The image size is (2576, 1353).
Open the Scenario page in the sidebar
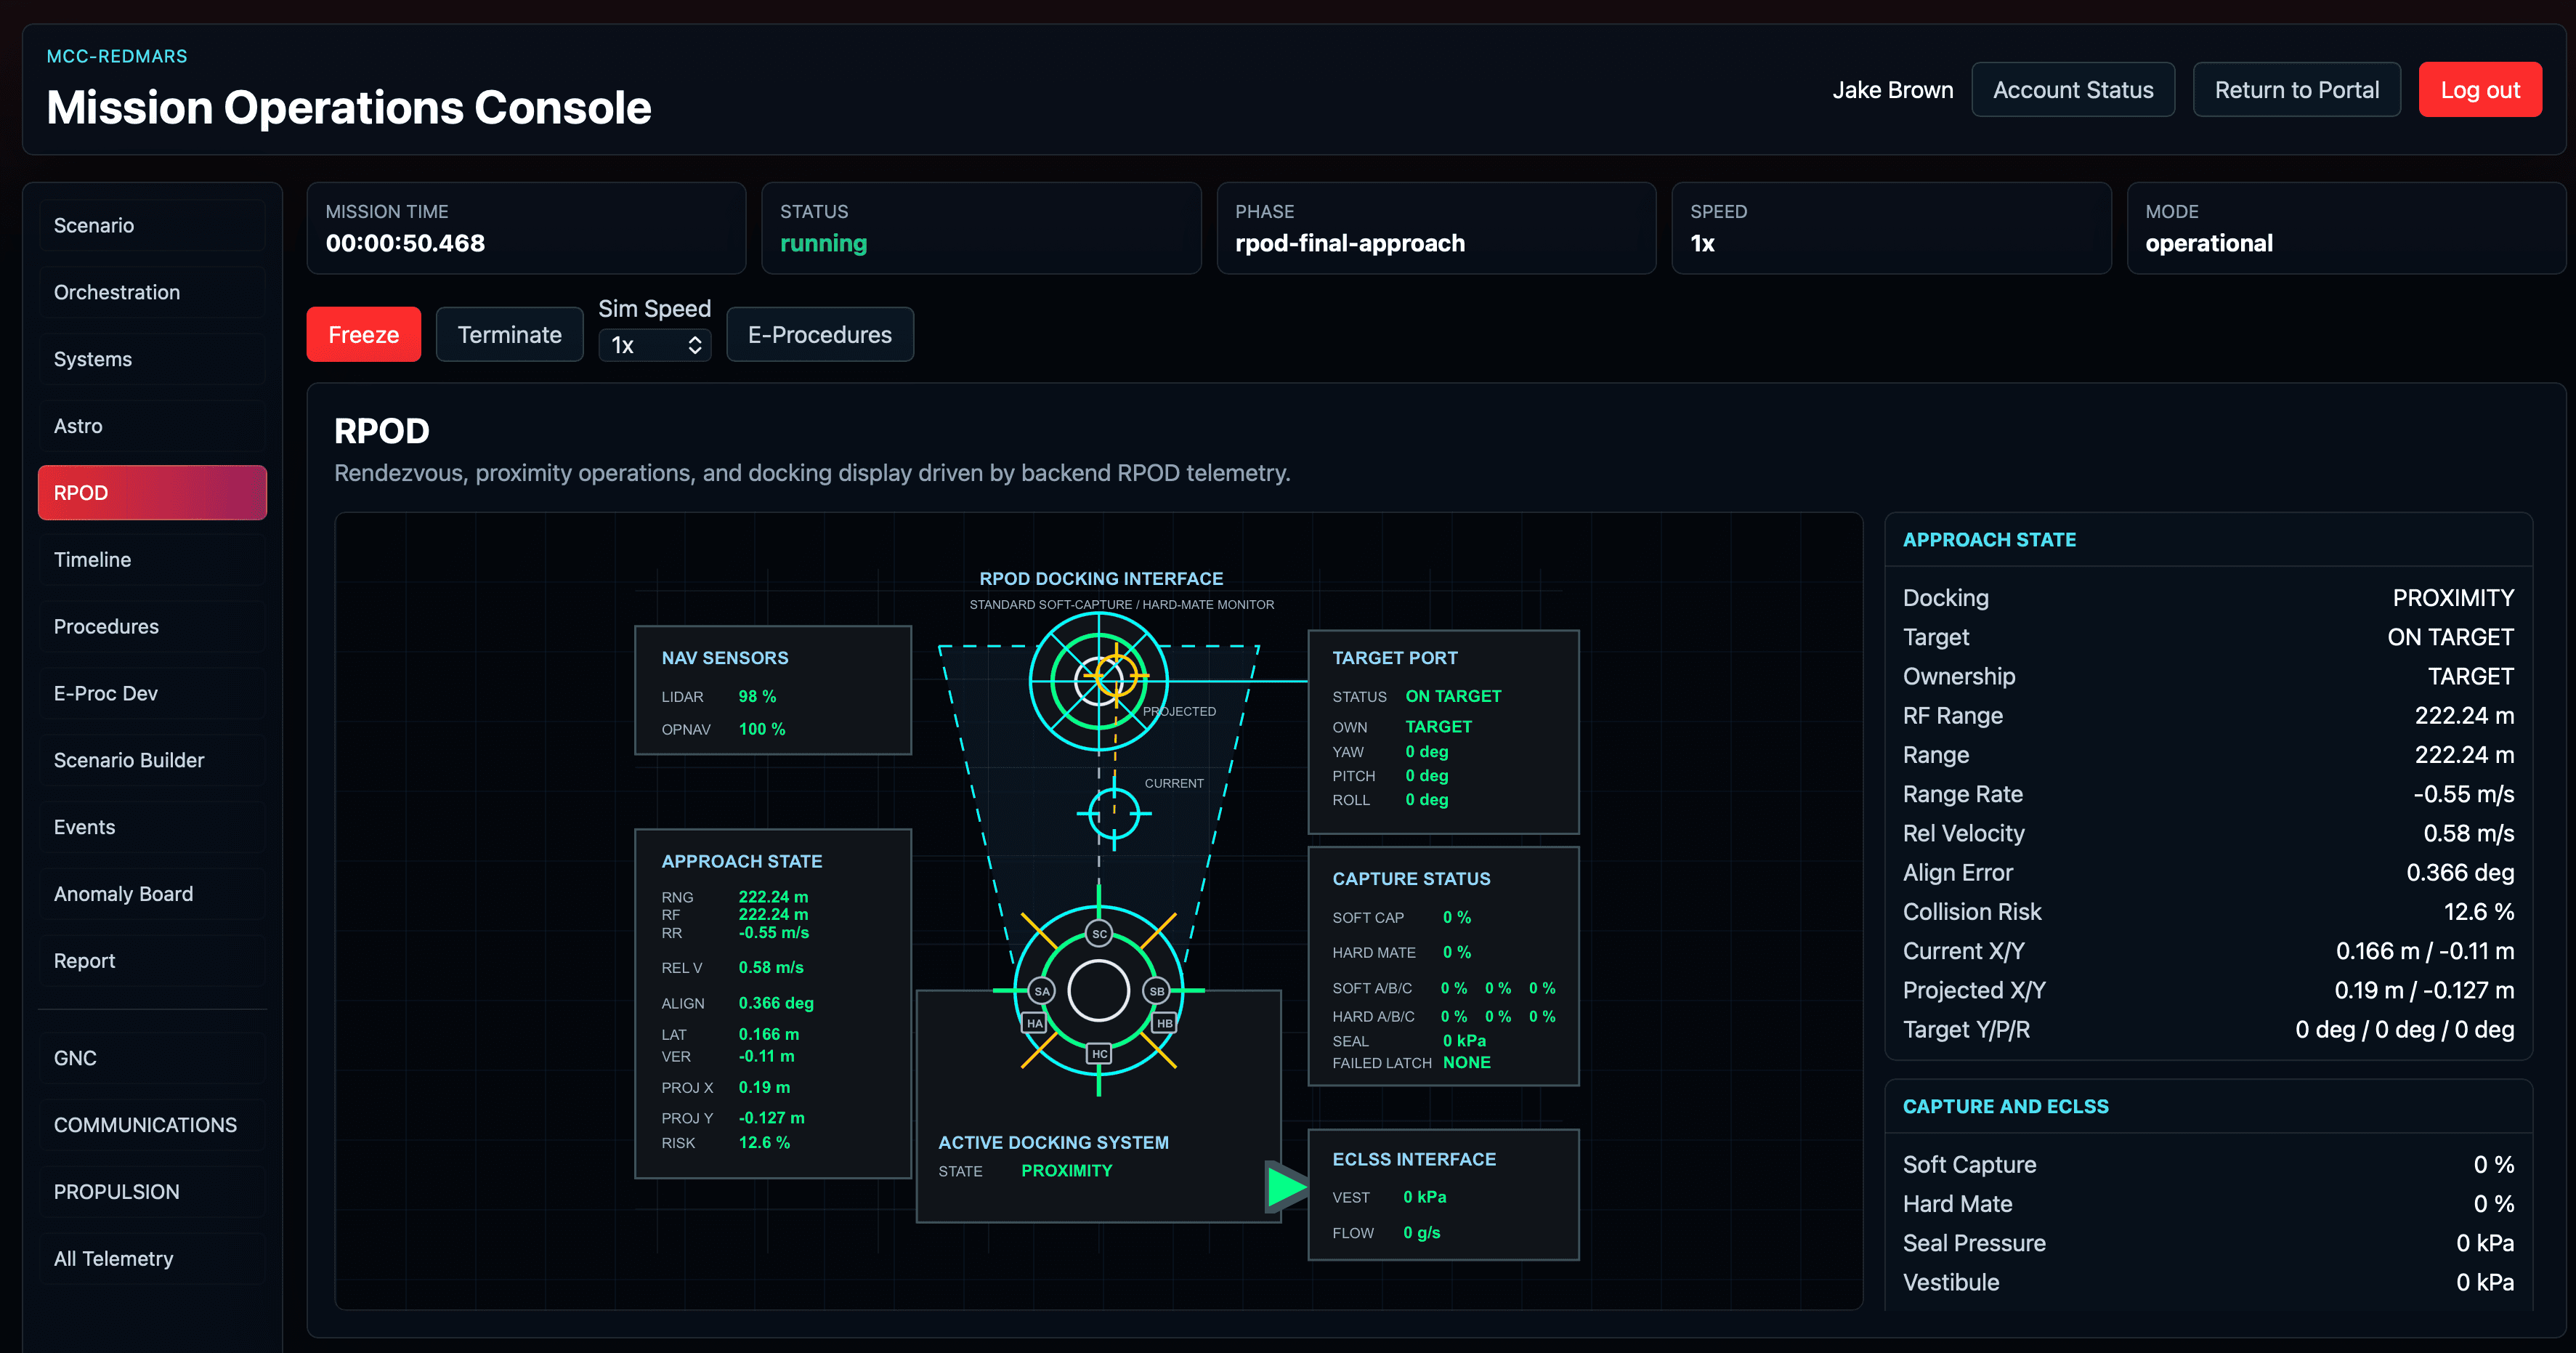pos(152,225)
